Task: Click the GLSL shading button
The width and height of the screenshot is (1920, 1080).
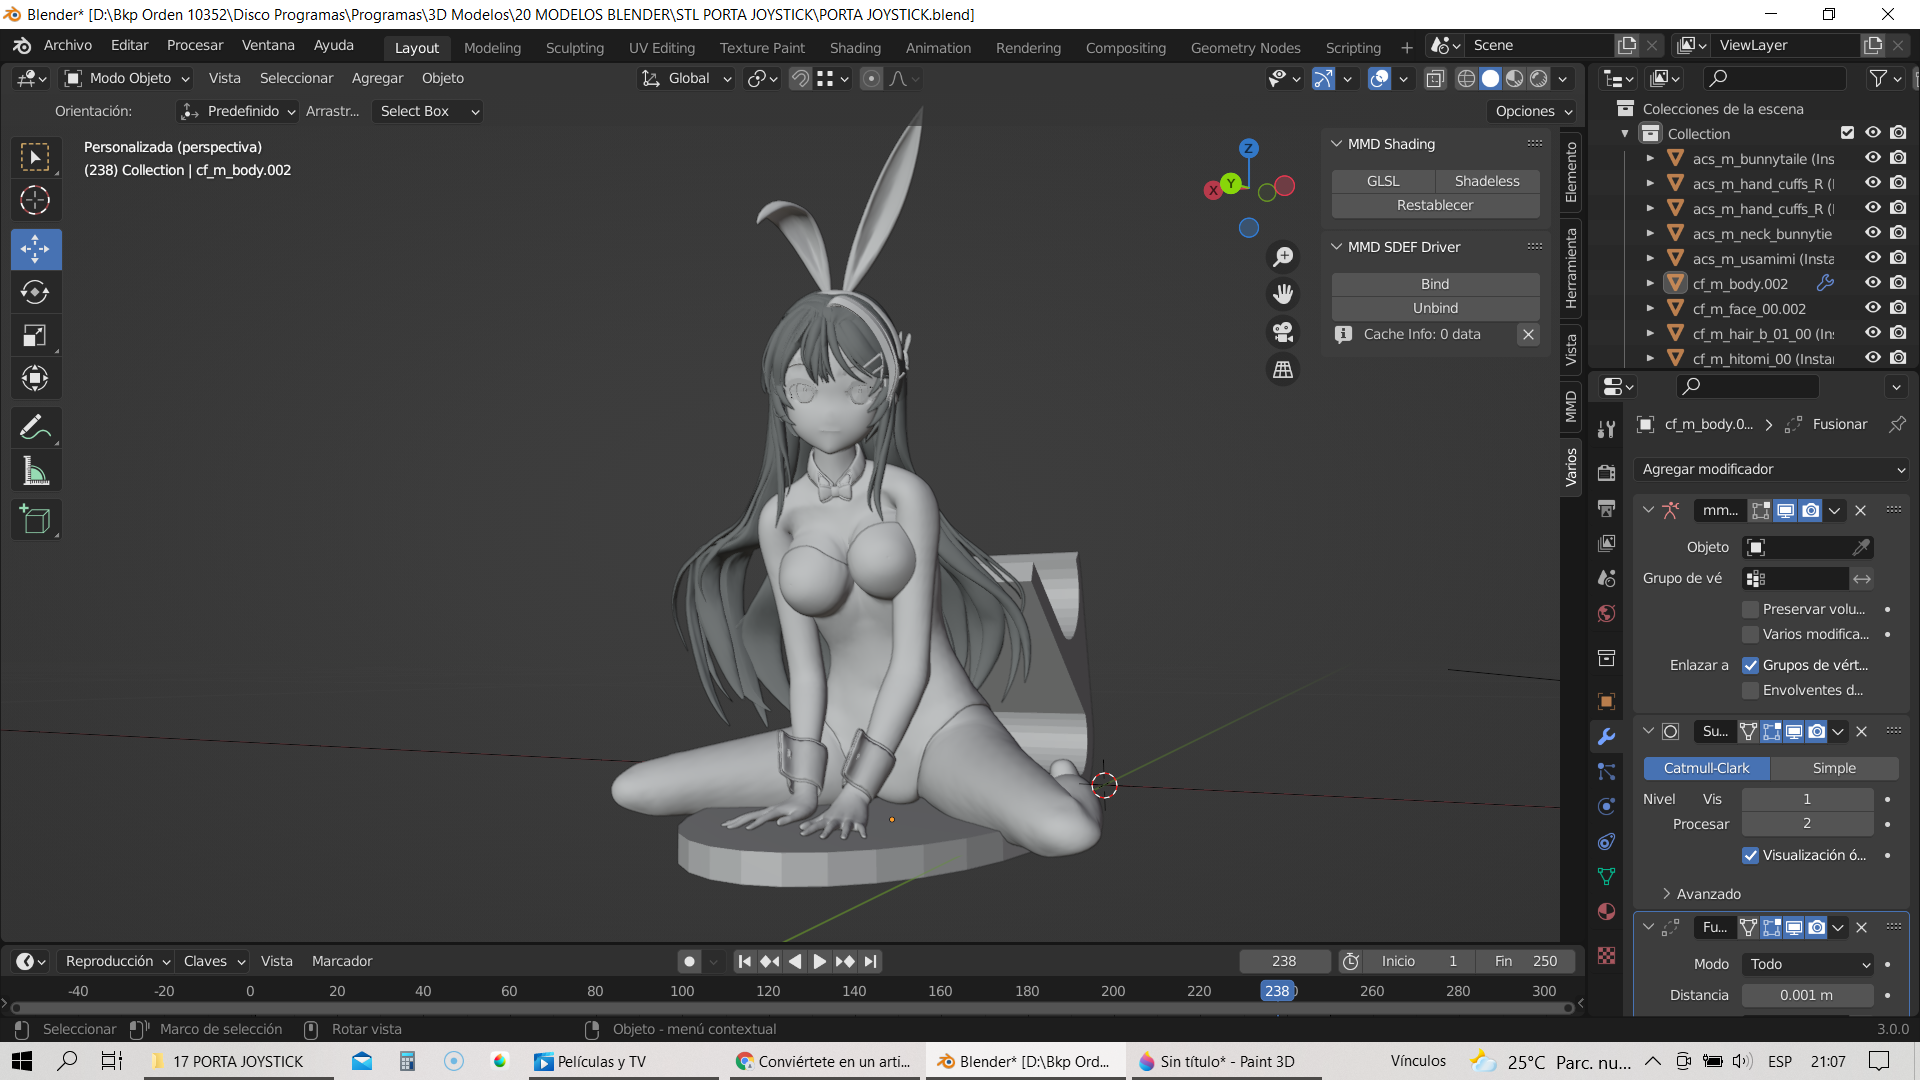Action: (x=1383, y=181)
